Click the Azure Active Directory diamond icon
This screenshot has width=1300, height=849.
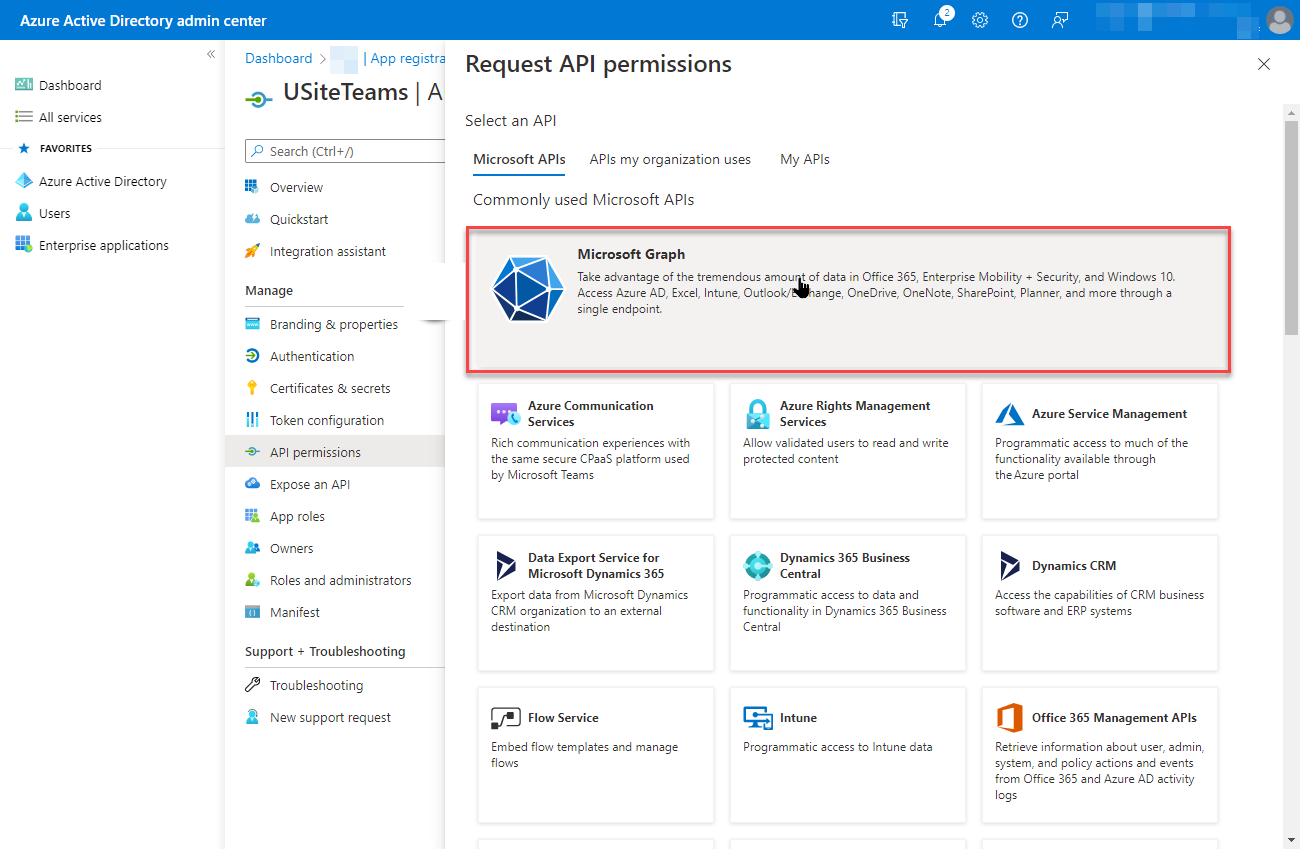tap(24, 181)
